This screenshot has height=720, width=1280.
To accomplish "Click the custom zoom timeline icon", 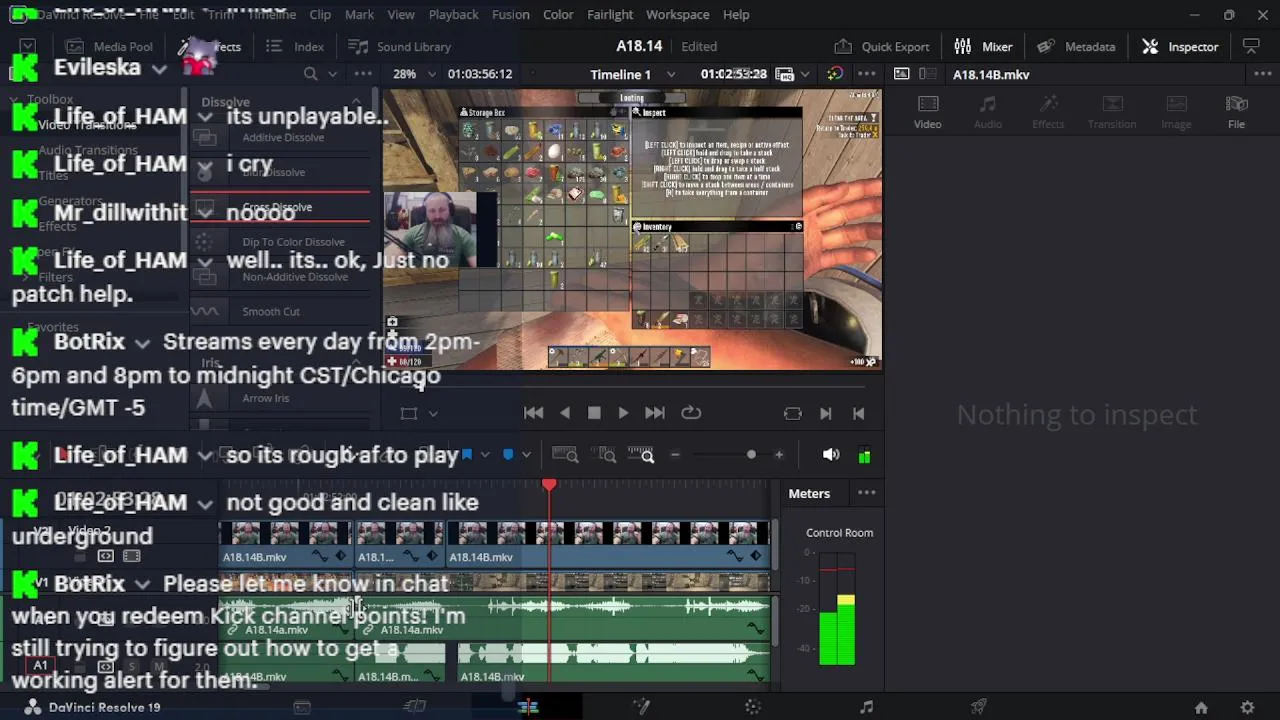I will (641, 455).
